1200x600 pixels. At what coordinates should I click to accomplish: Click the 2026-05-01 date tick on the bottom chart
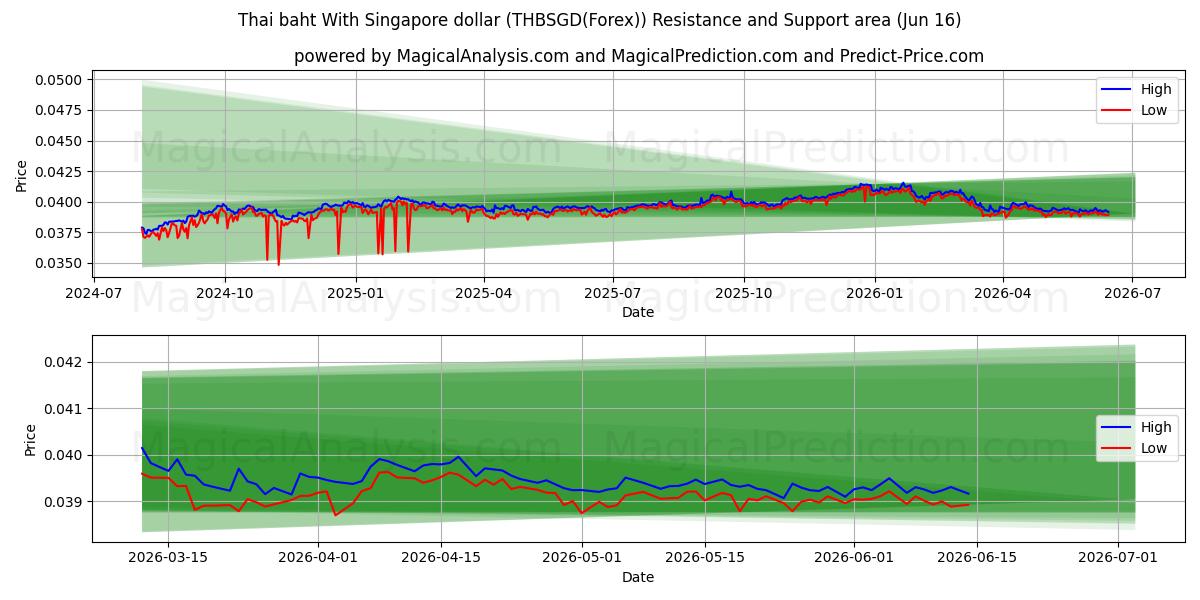pyautogui.click(x=582, y=558)
